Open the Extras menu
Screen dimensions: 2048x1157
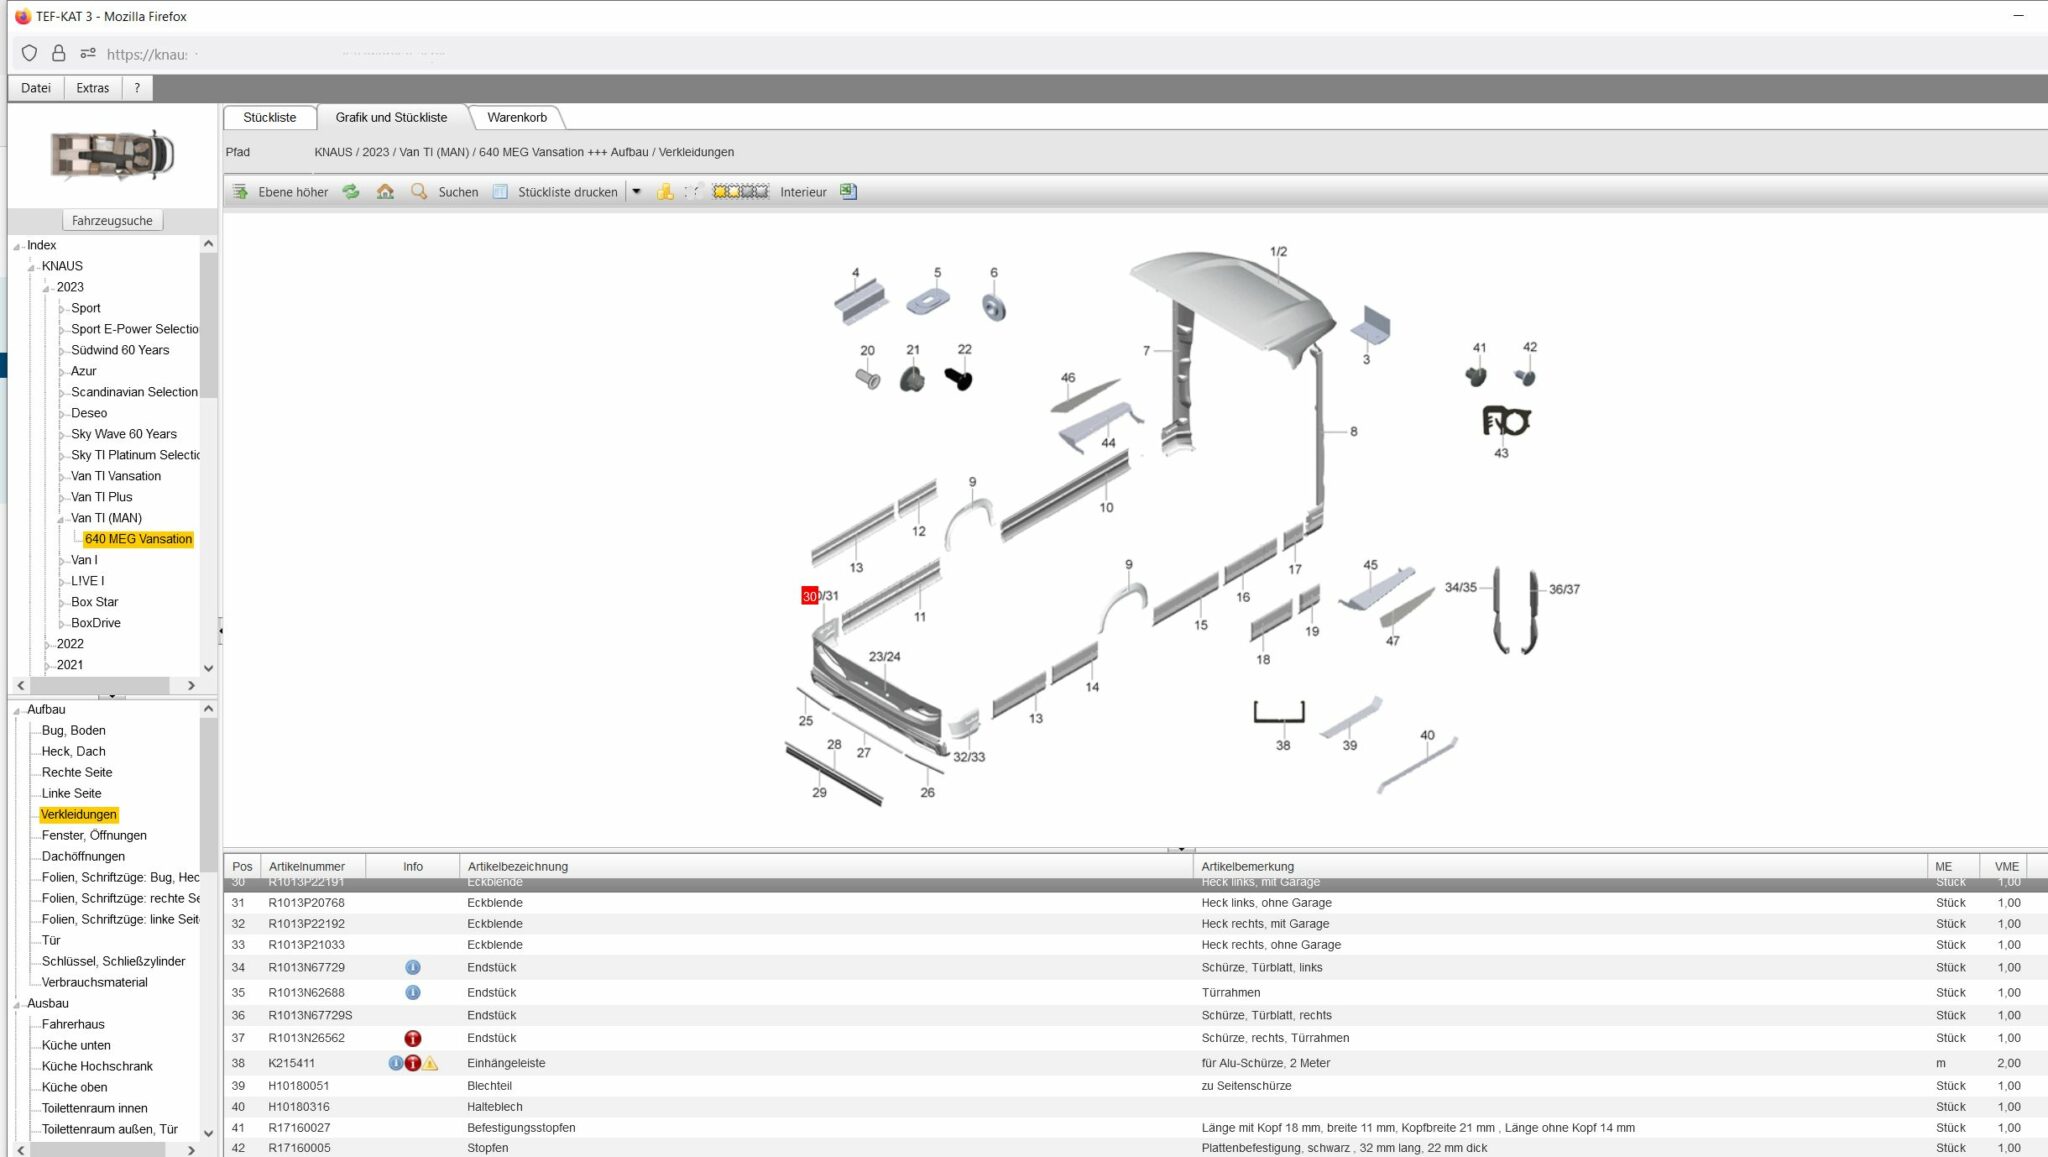[x=92, y=87]
